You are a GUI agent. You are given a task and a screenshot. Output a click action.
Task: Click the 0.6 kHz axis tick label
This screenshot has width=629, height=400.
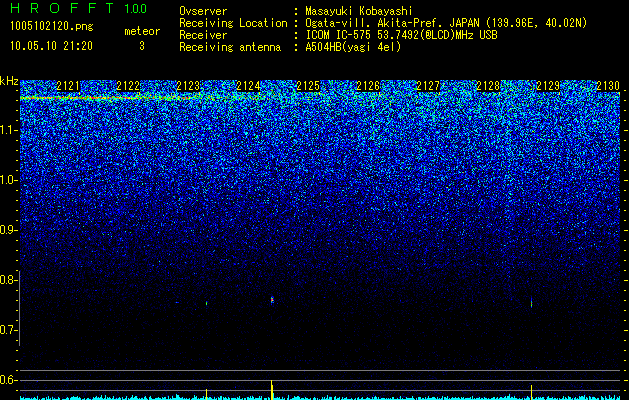pos(9,380)
